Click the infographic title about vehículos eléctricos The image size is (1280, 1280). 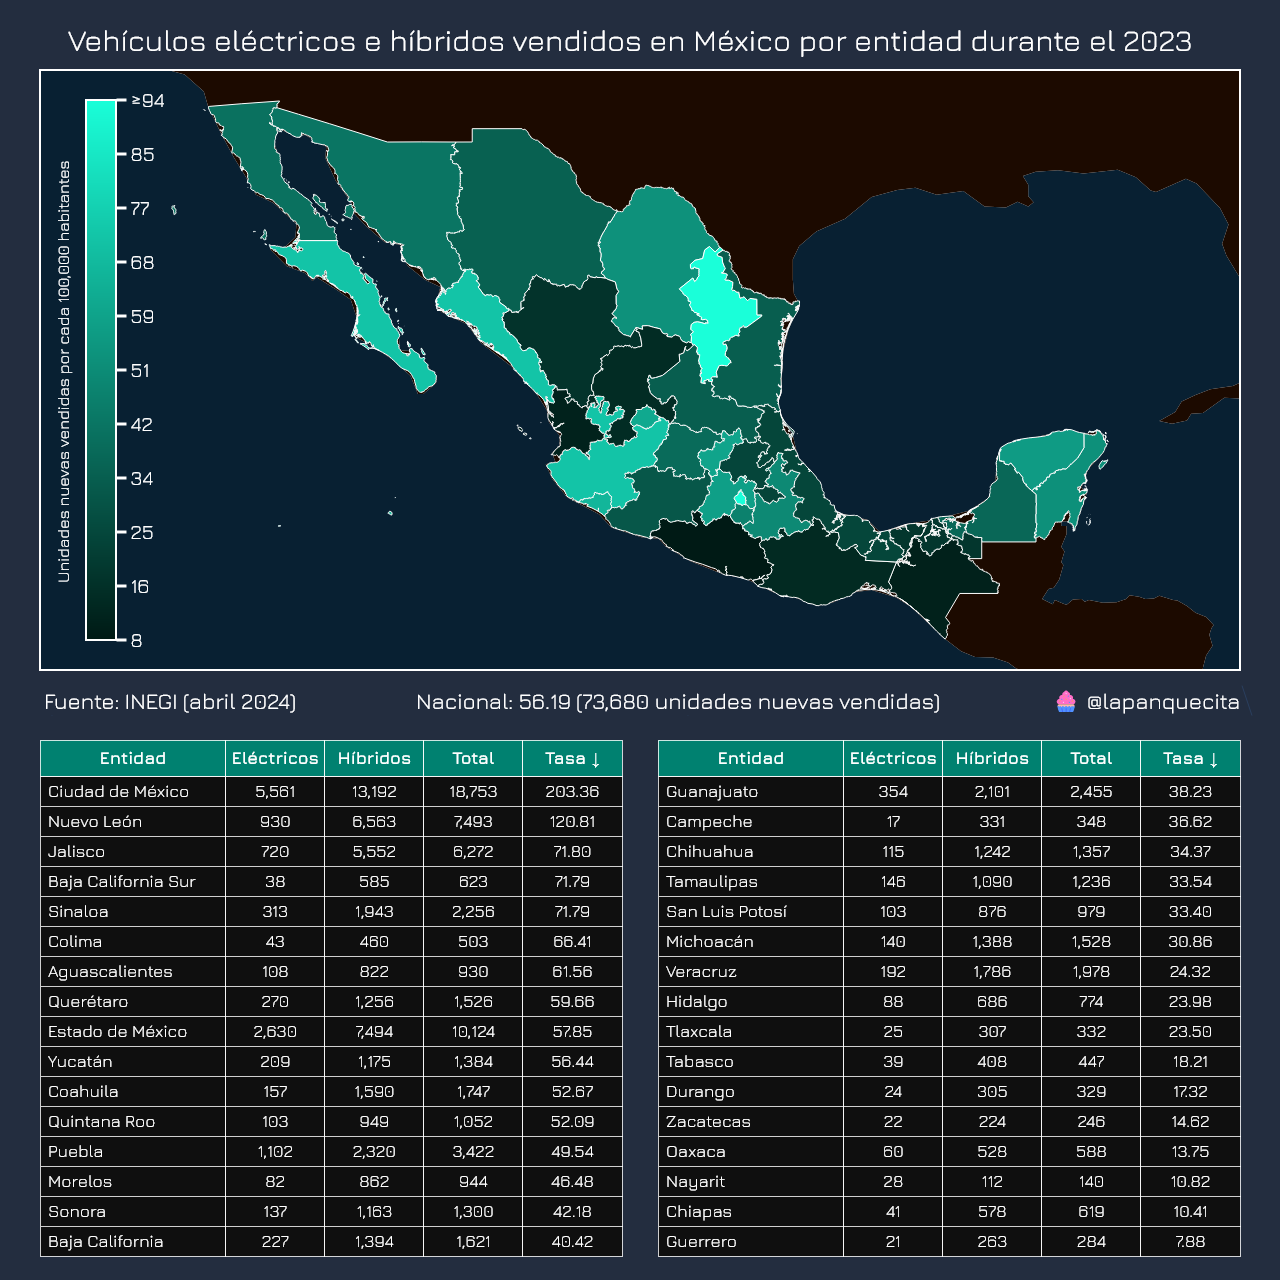(630, 41)
